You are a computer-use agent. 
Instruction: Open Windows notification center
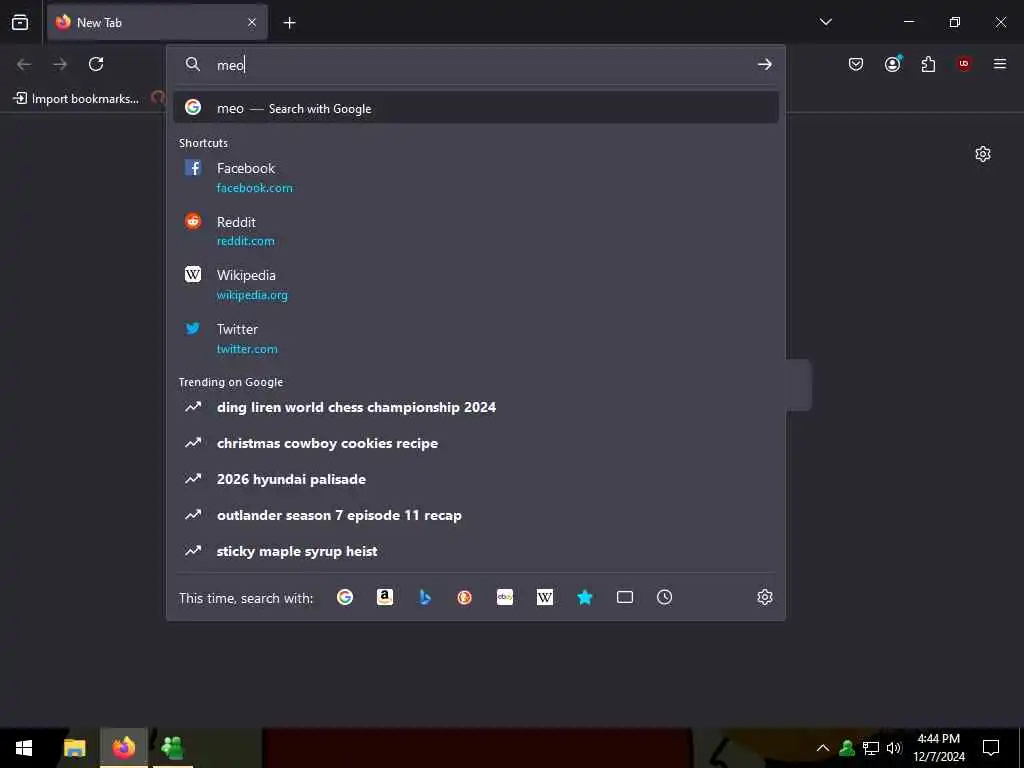click(991, 748)
